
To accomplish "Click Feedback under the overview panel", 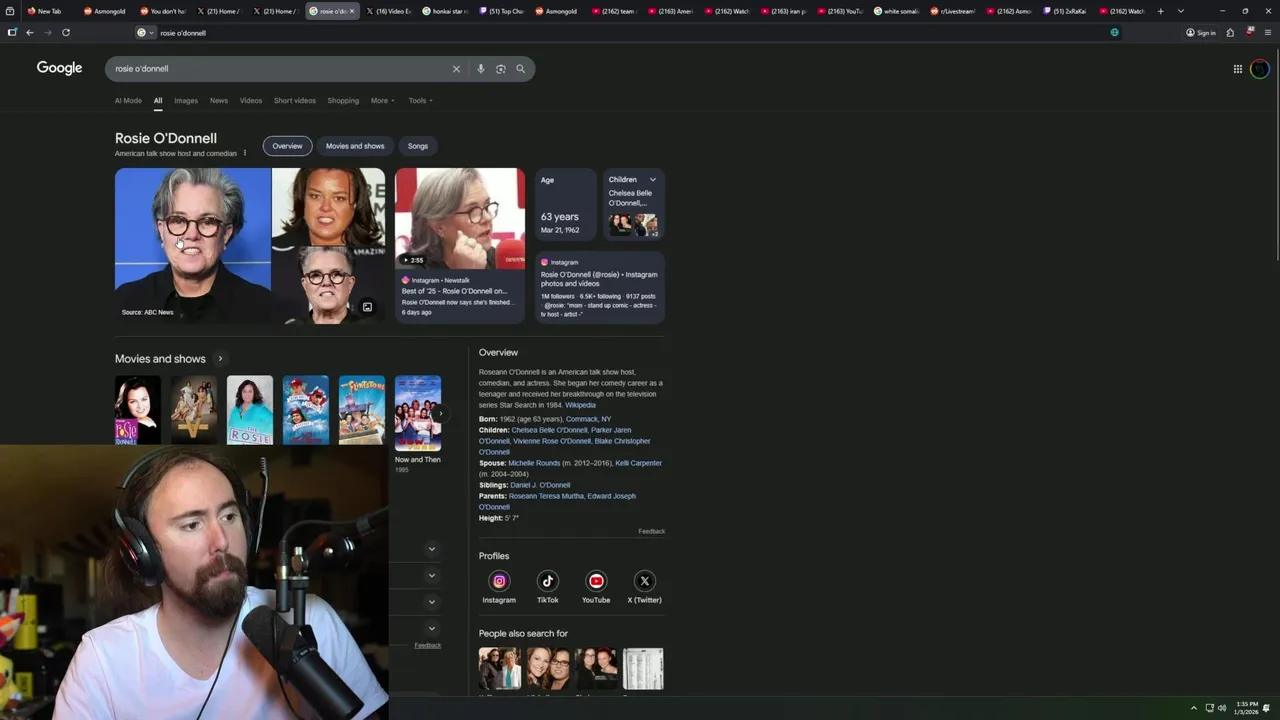I will pos(652,531).
